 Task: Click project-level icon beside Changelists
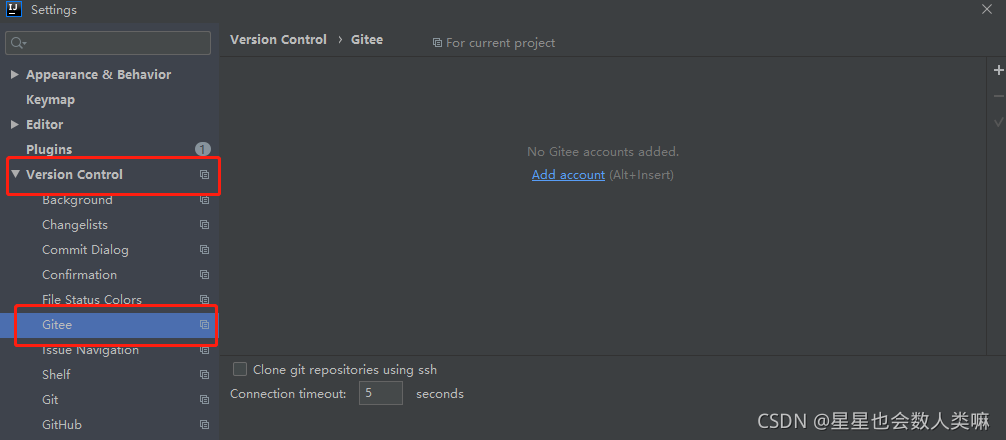205,224
